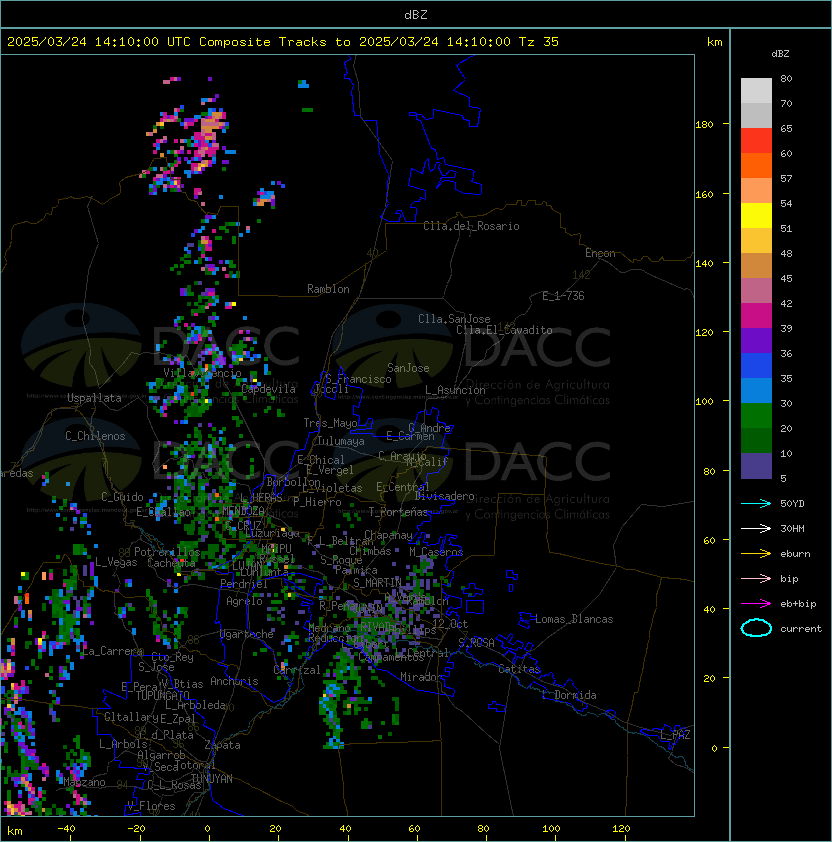832x842 pixels.
Task: Click the cyan ellipse current-track icon
Action: point(756,628)
